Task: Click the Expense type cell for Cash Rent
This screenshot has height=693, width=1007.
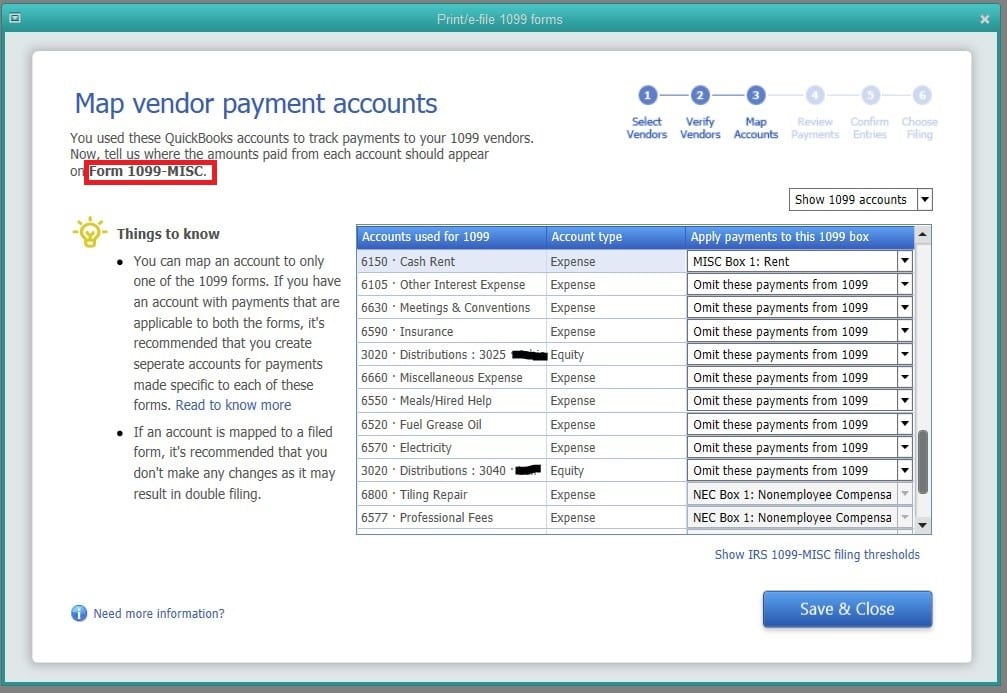Action: click(616, 261)
